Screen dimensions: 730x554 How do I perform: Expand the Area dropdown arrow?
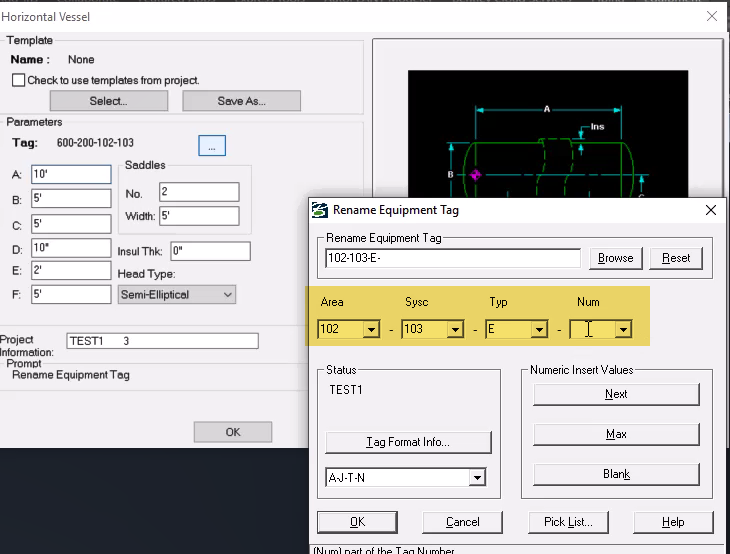pos(371,330)
